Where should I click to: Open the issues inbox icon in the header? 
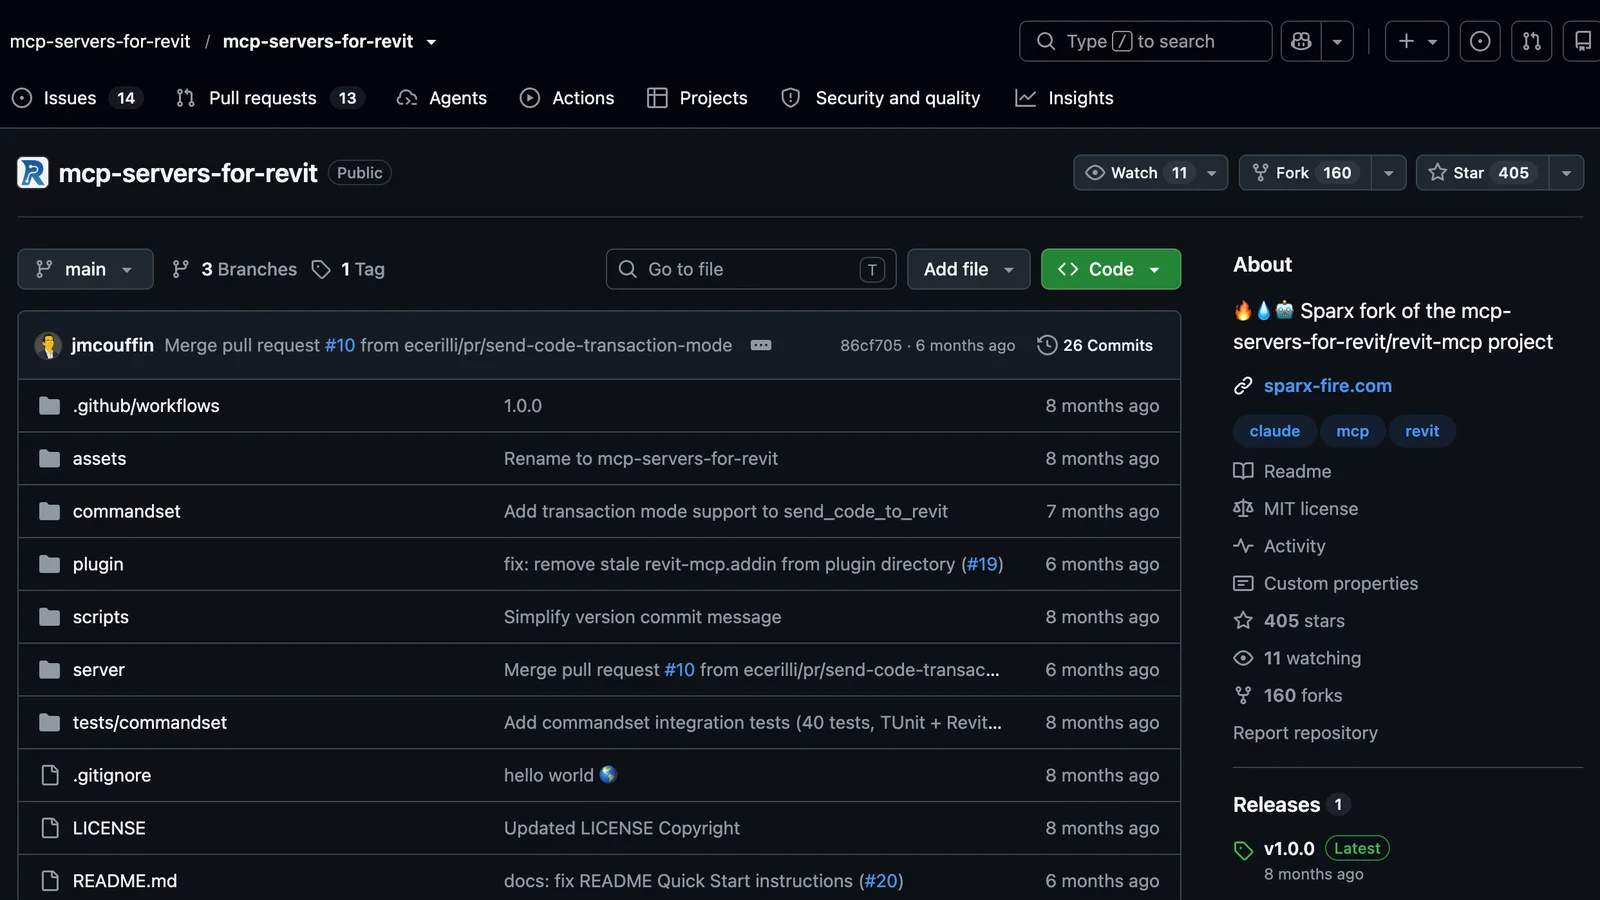coord(1480,41)
